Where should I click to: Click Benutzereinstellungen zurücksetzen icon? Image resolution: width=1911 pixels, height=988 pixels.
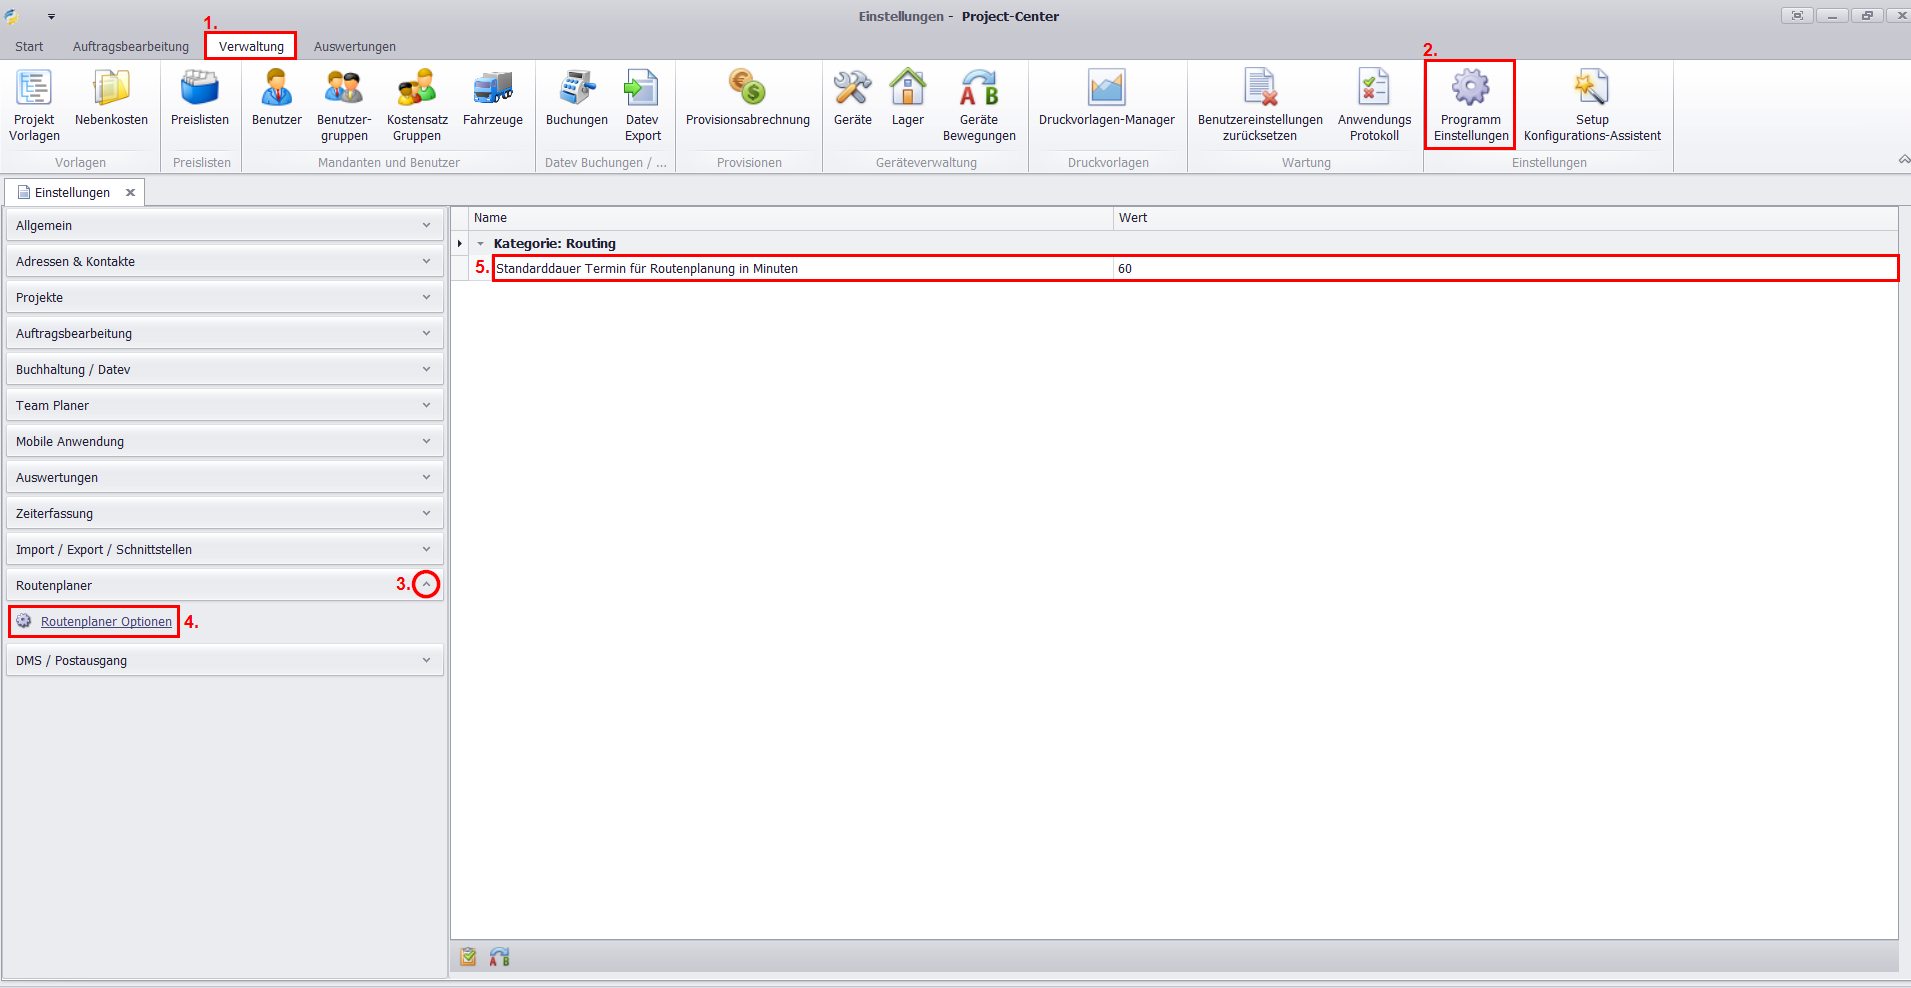pyautogui.click(x=1259, y=89)
